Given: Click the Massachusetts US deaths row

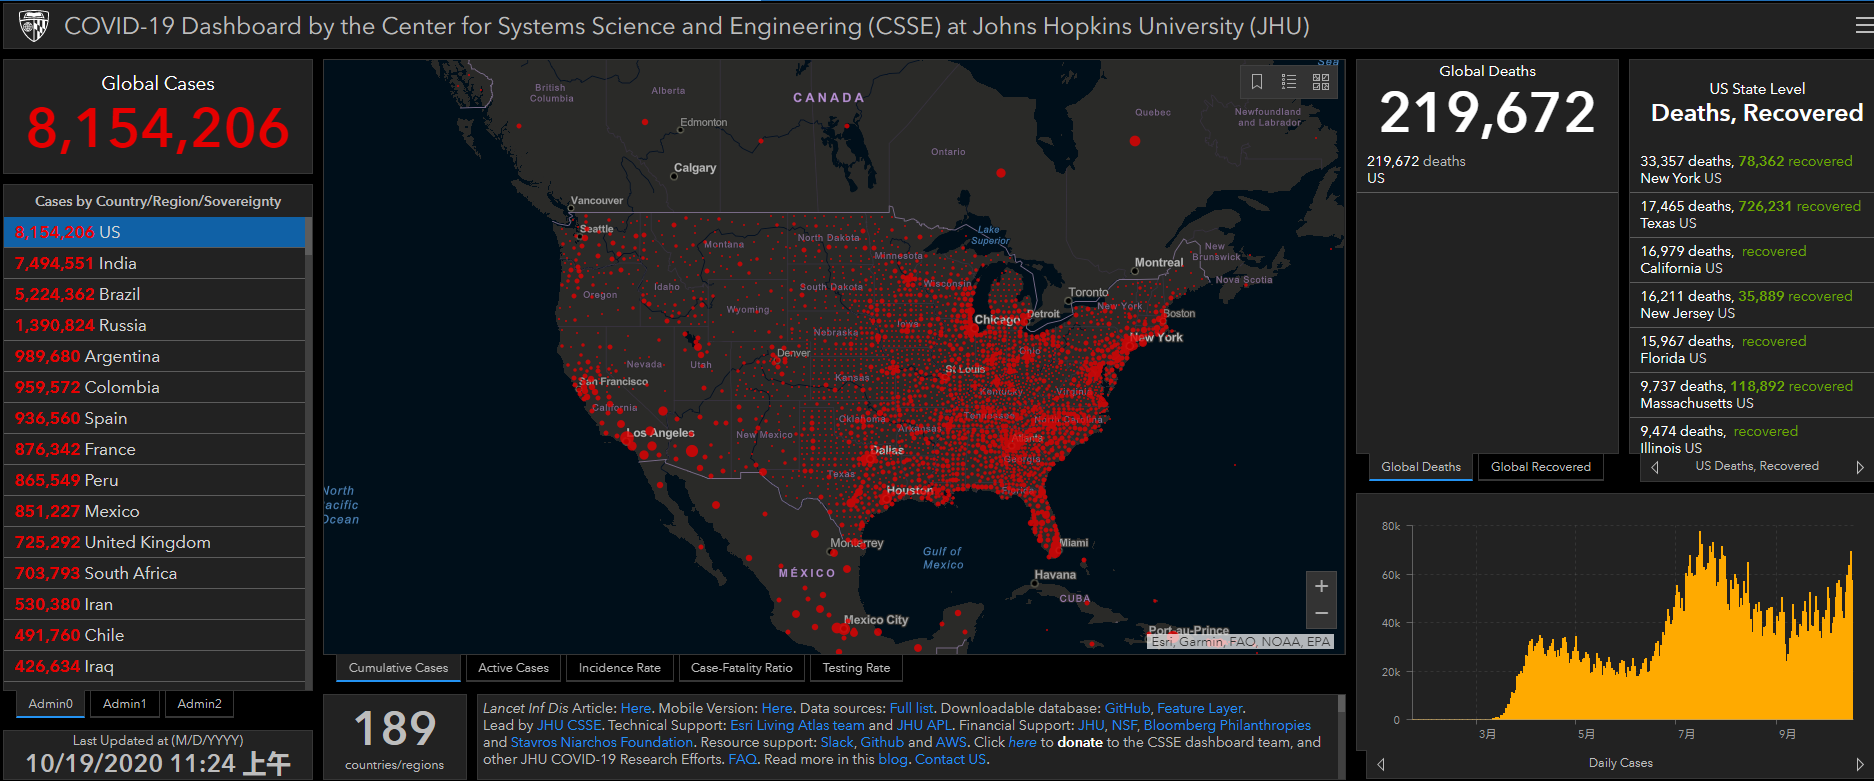Looking at the screenshot, I should [x=1750, y=395].
